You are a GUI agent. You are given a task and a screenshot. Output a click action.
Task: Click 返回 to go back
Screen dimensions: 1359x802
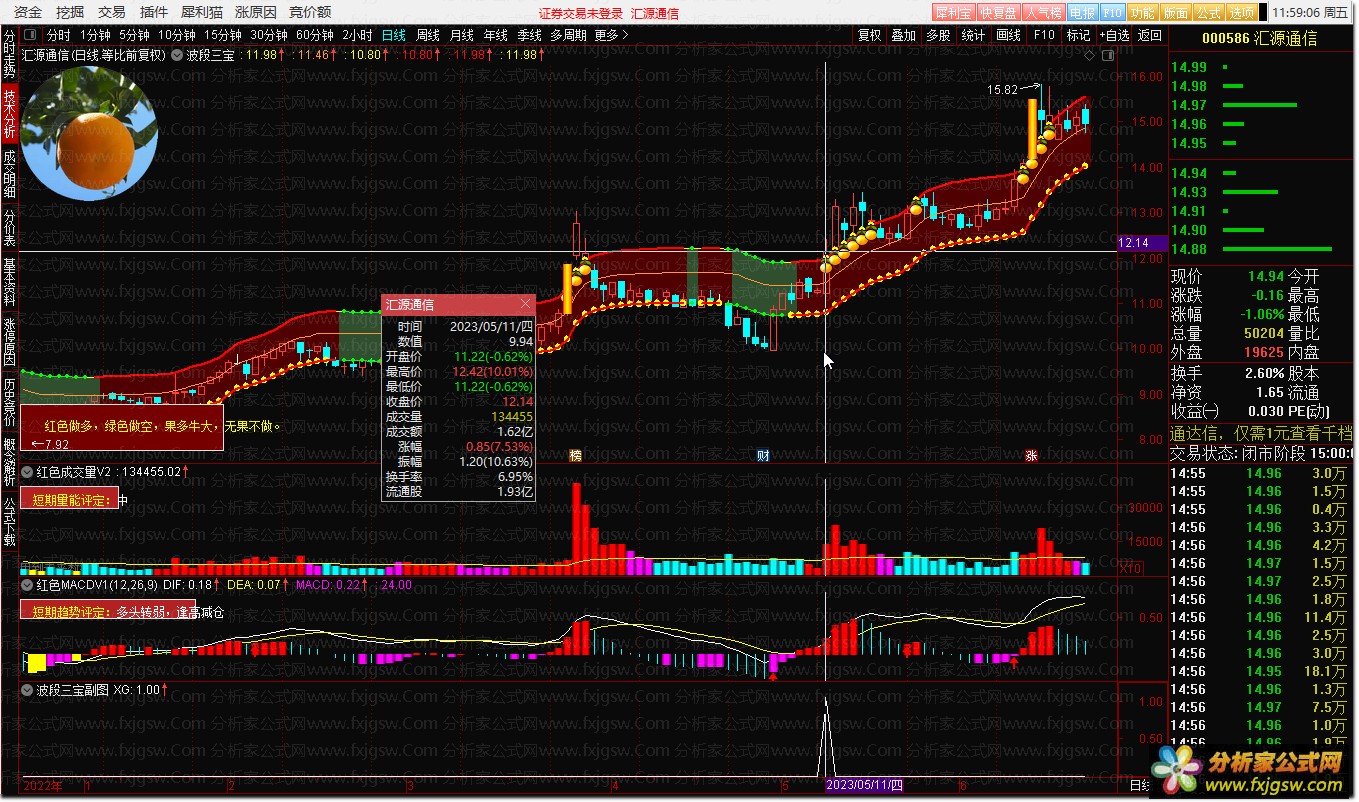coord(1150,35)
